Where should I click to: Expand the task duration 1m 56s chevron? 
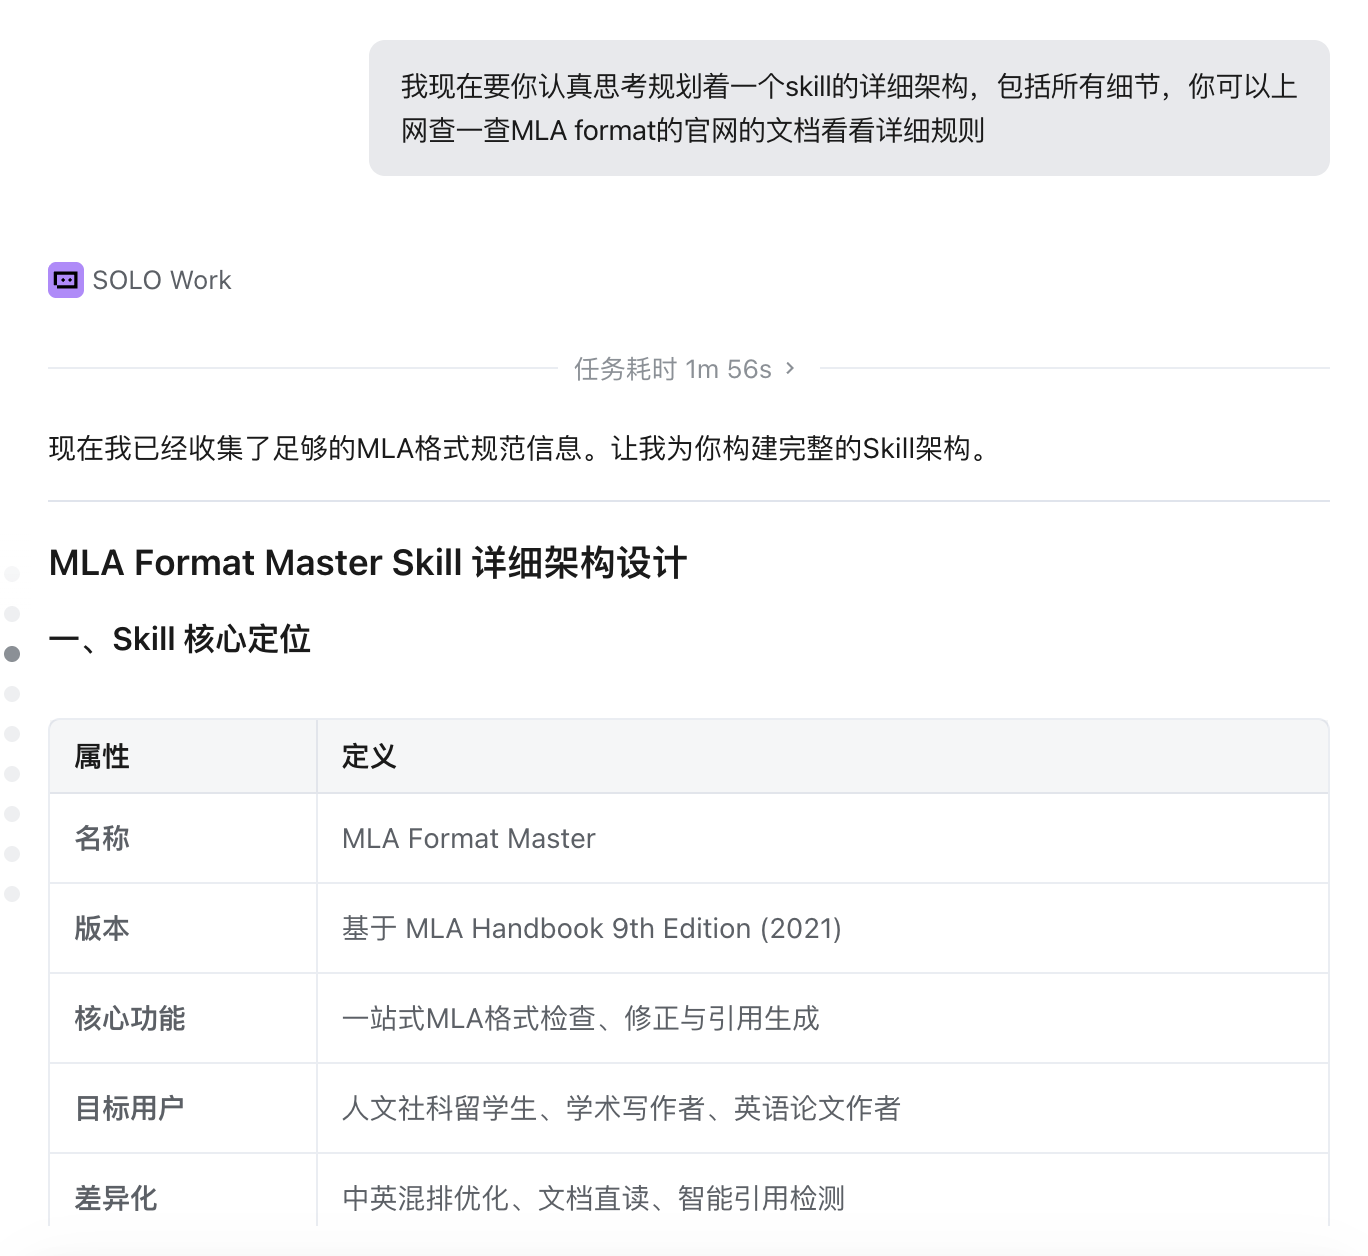790,369
